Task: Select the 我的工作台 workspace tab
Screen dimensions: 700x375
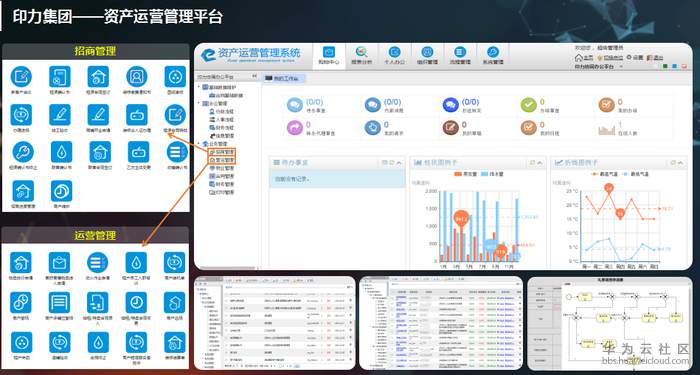Action: [284, 79]
